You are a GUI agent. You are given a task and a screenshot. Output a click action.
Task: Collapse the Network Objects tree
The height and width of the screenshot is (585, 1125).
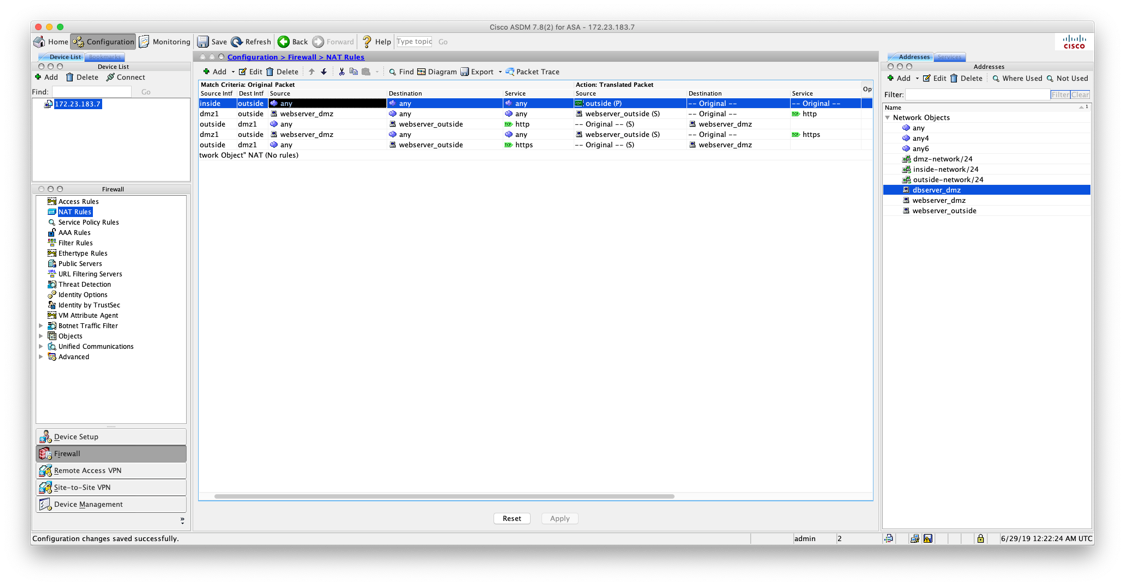pos(887,117)
